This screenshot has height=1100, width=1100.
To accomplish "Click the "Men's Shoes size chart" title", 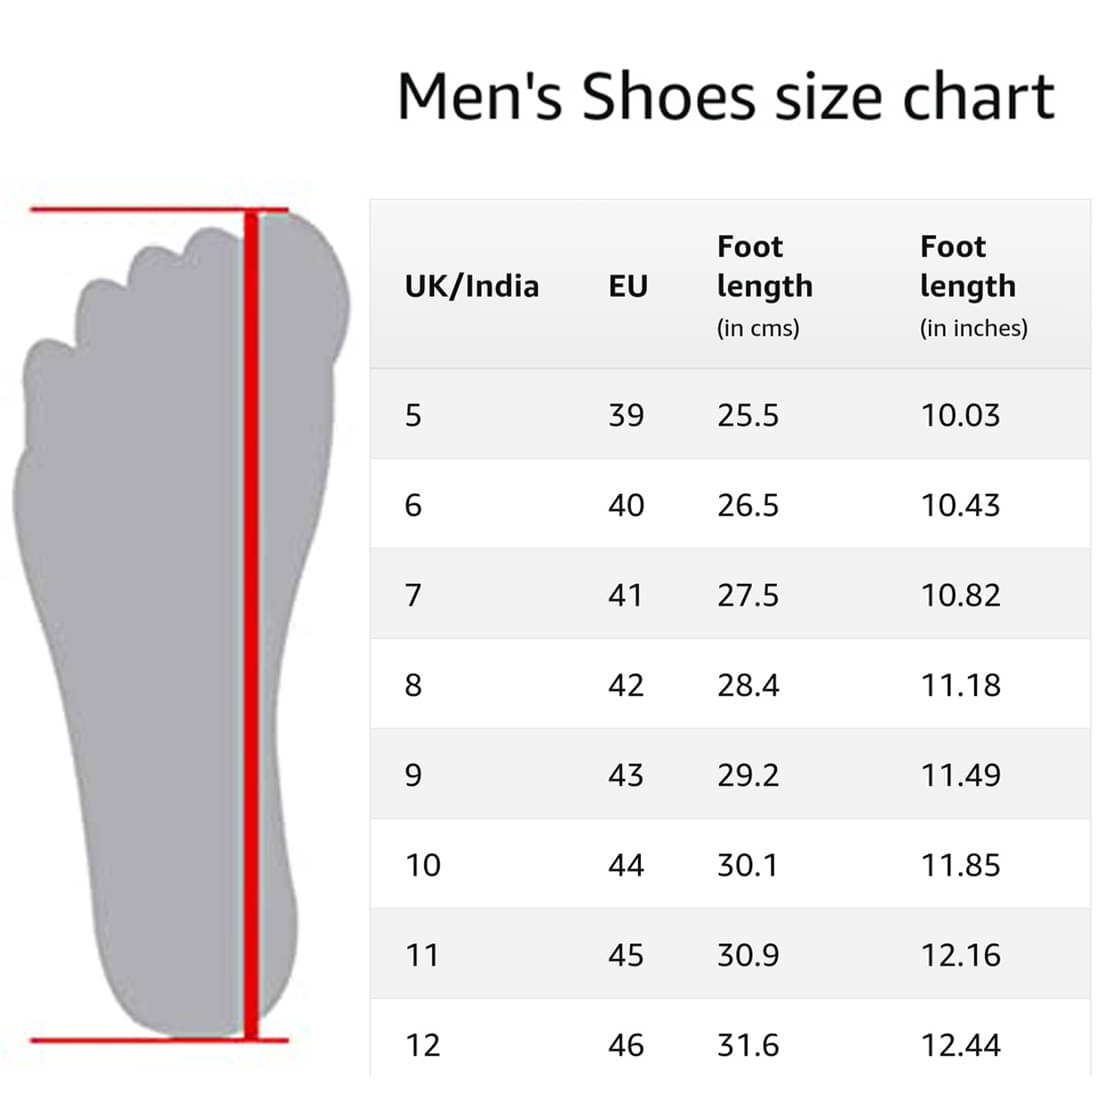I will click(x=725, y=97).
